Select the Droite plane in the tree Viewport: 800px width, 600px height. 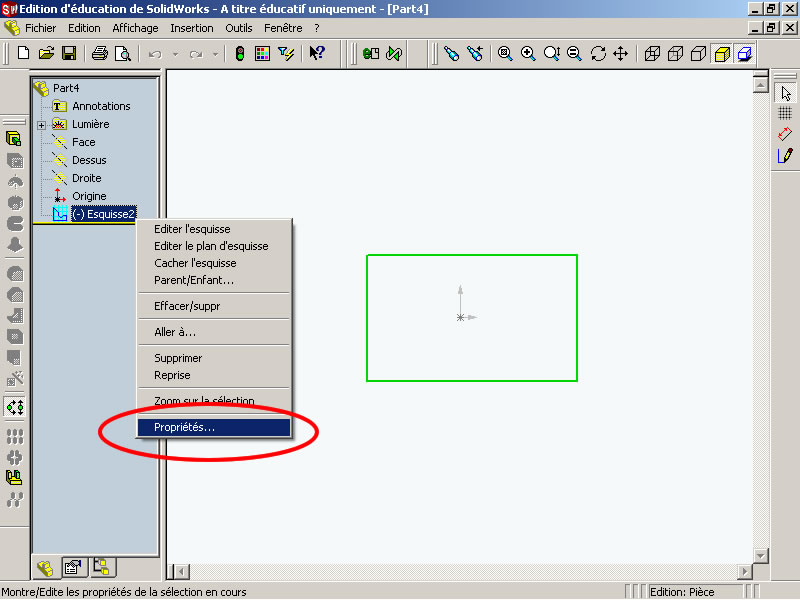pos(87,178)
